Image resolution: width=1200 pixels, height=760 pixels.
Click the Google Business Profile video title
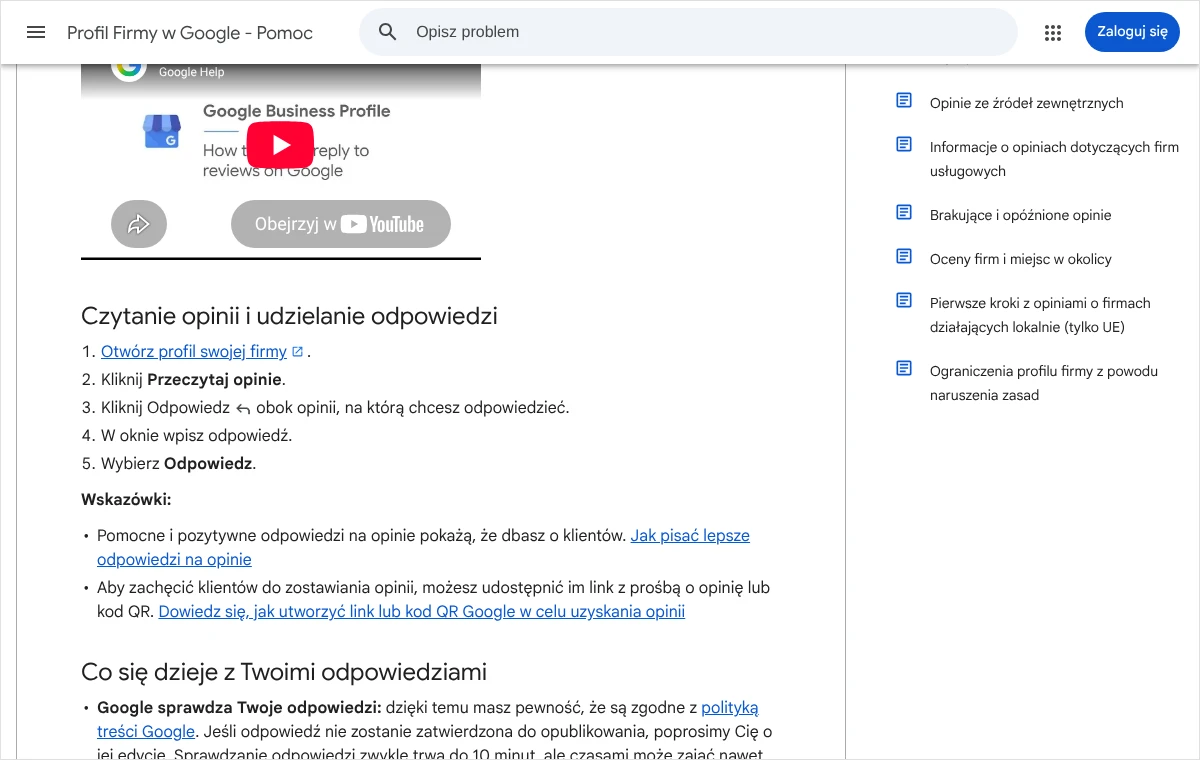[x=296, y=111]
